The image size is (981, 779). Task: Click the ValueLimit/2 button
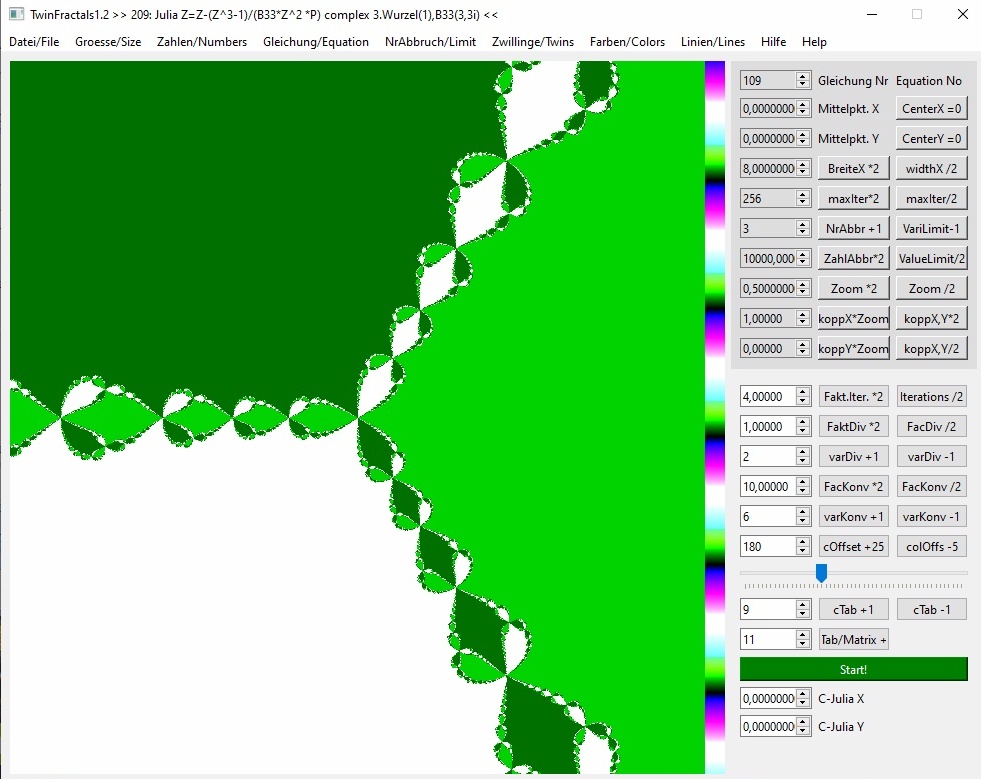932,258
